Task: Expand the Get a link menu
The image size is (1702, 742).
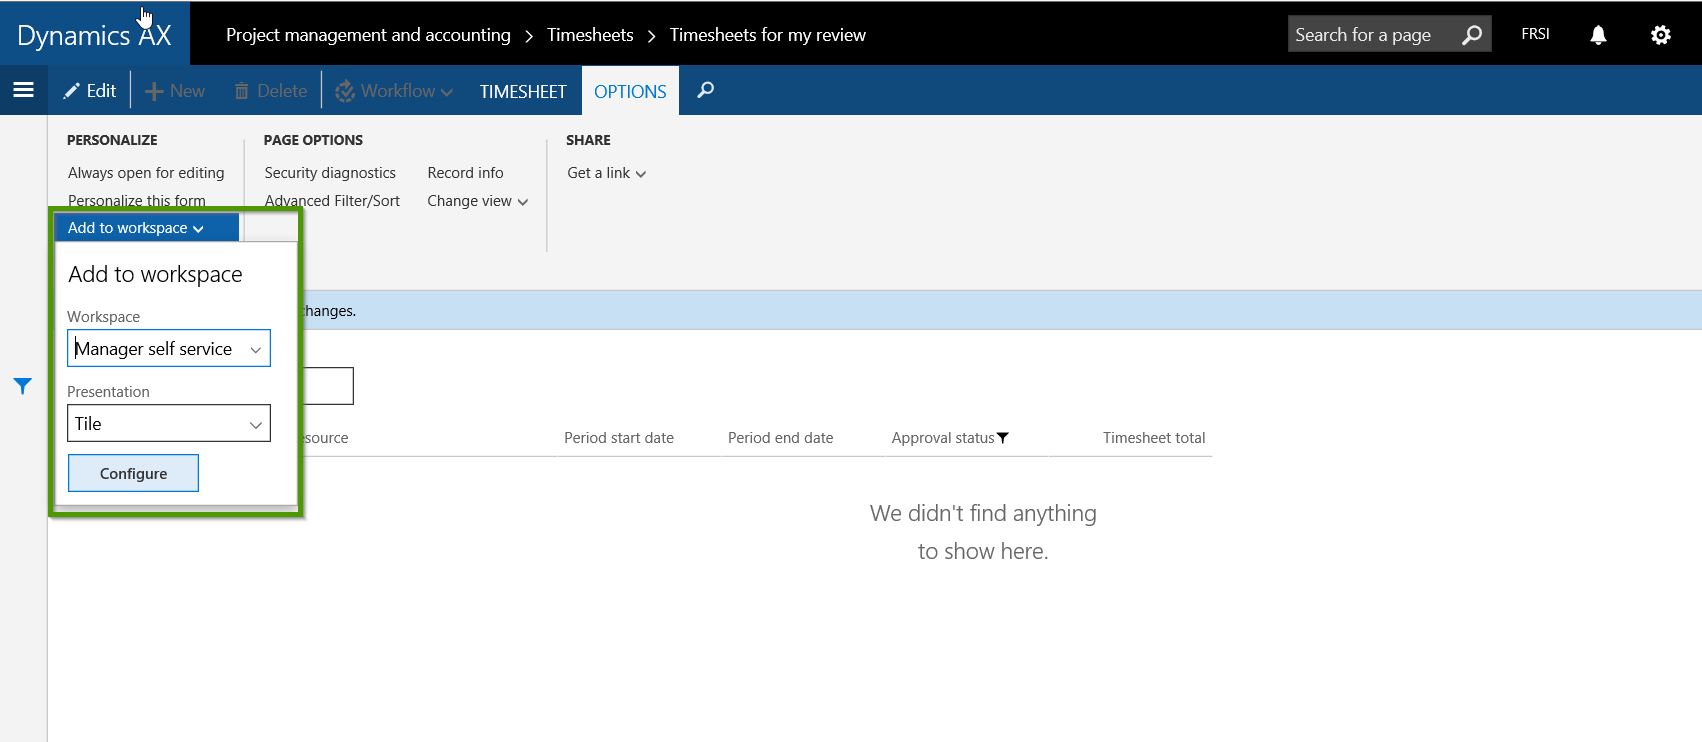Action: point(606,173)
